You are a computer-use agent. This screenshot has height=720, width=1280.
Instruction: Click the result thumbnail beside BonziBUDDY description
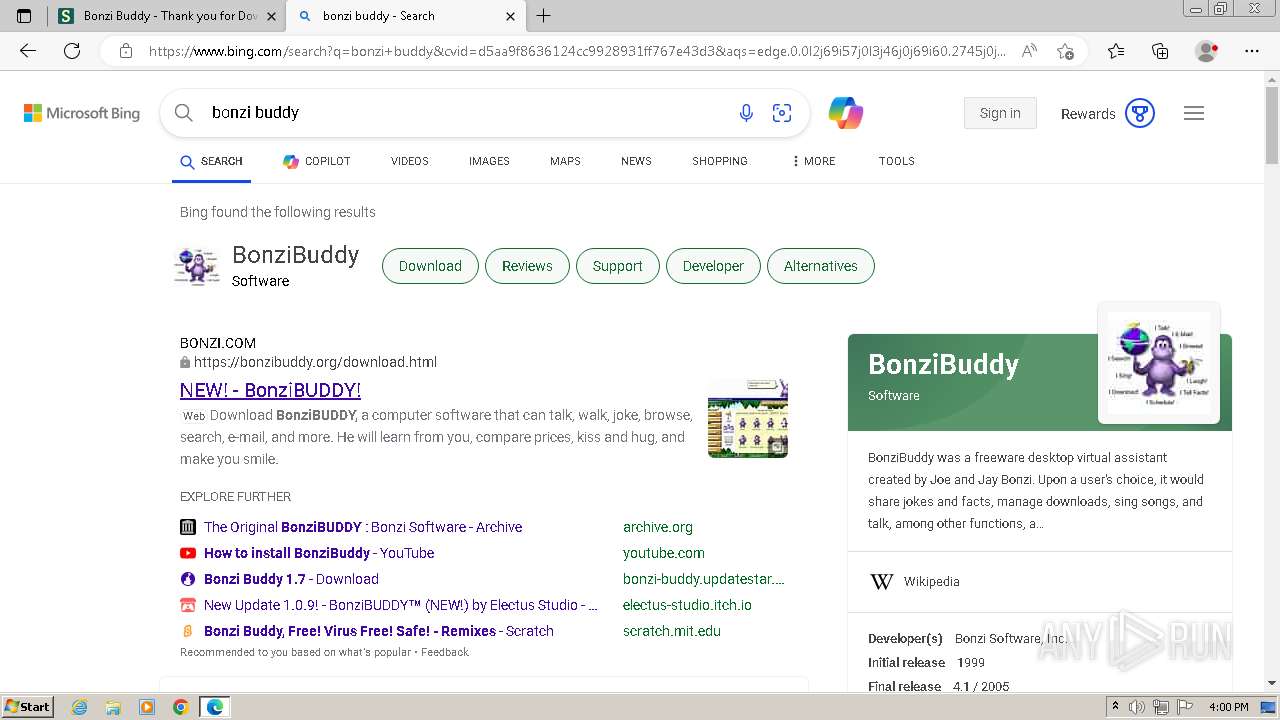(x=748, y=418)
